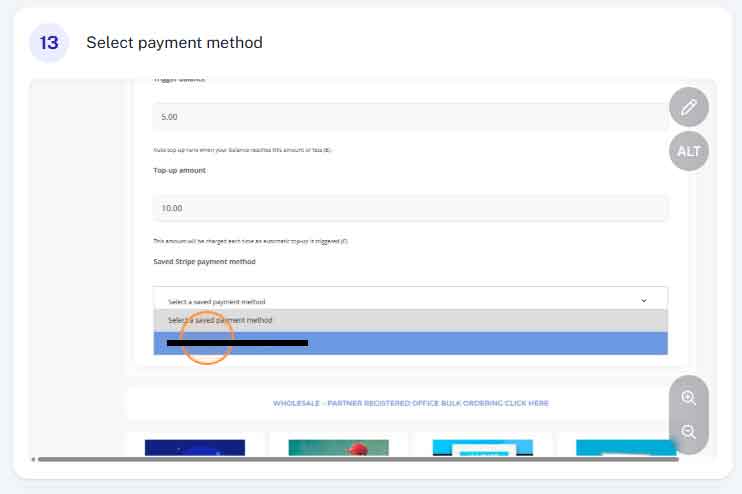This screenshot has width=742, height=494.
Task: Open the teal thumbnail beside the zoom-out icon
Action: (x=626, y=448)
